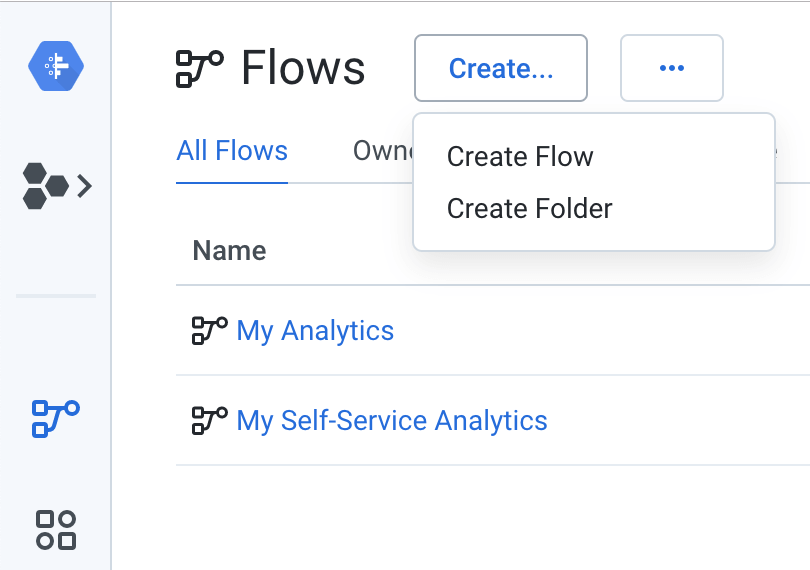810x570 pixels.
Task: Click the Flows page heading text
Action: tap(303, 68)
